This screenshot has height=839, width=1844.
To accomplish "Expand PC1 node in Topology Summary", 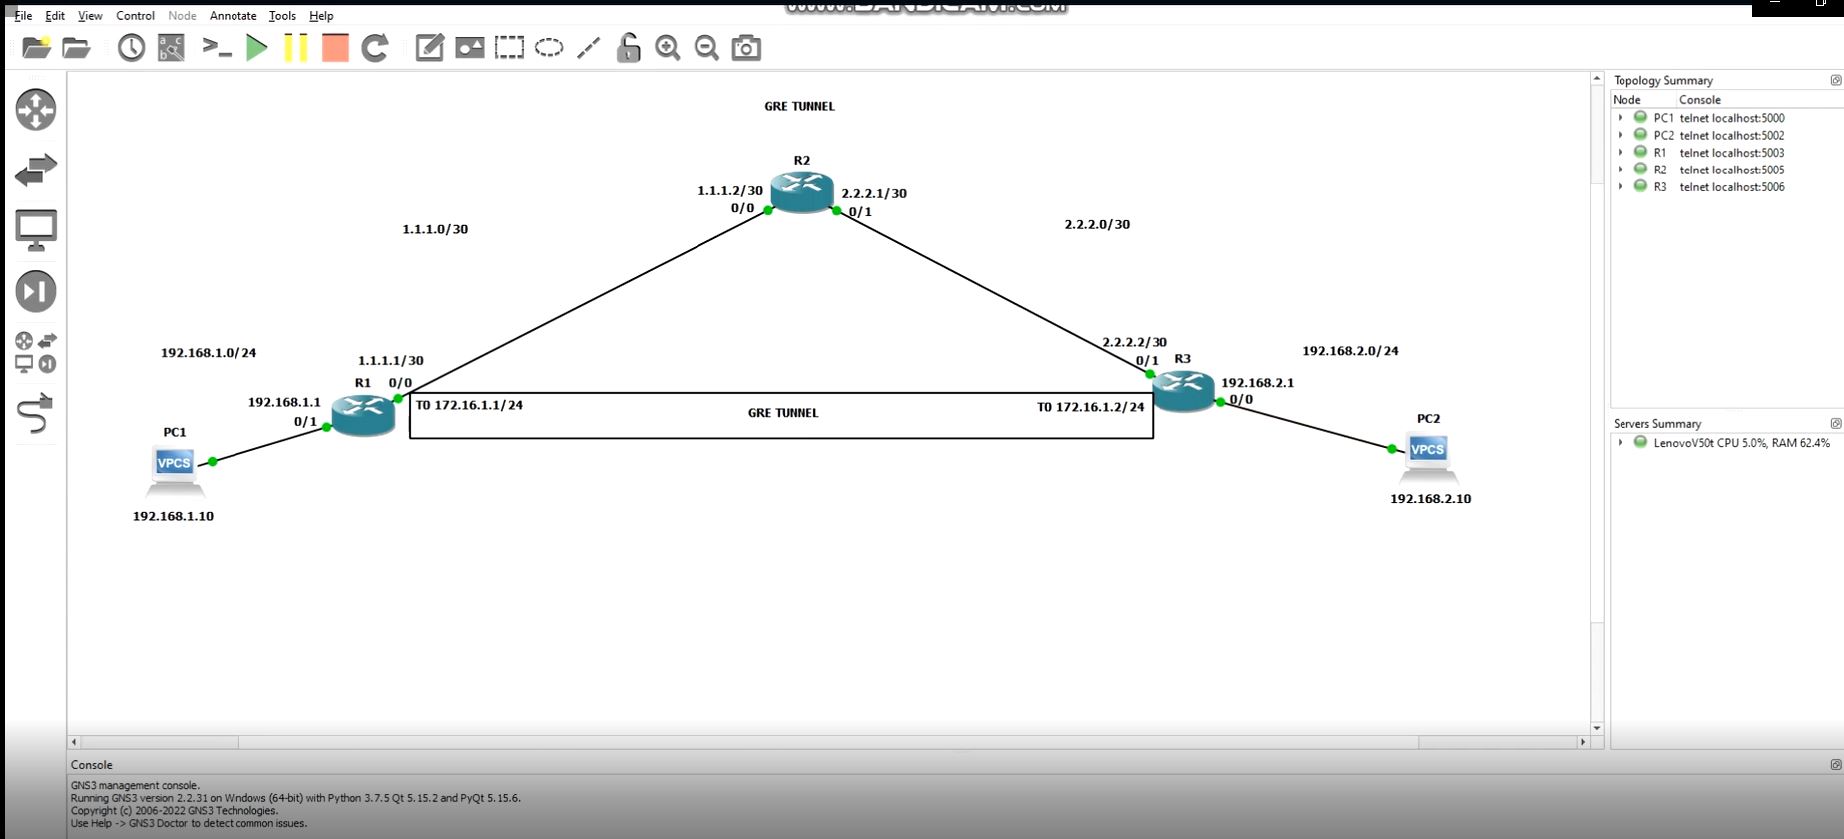I will (1621, 118).
